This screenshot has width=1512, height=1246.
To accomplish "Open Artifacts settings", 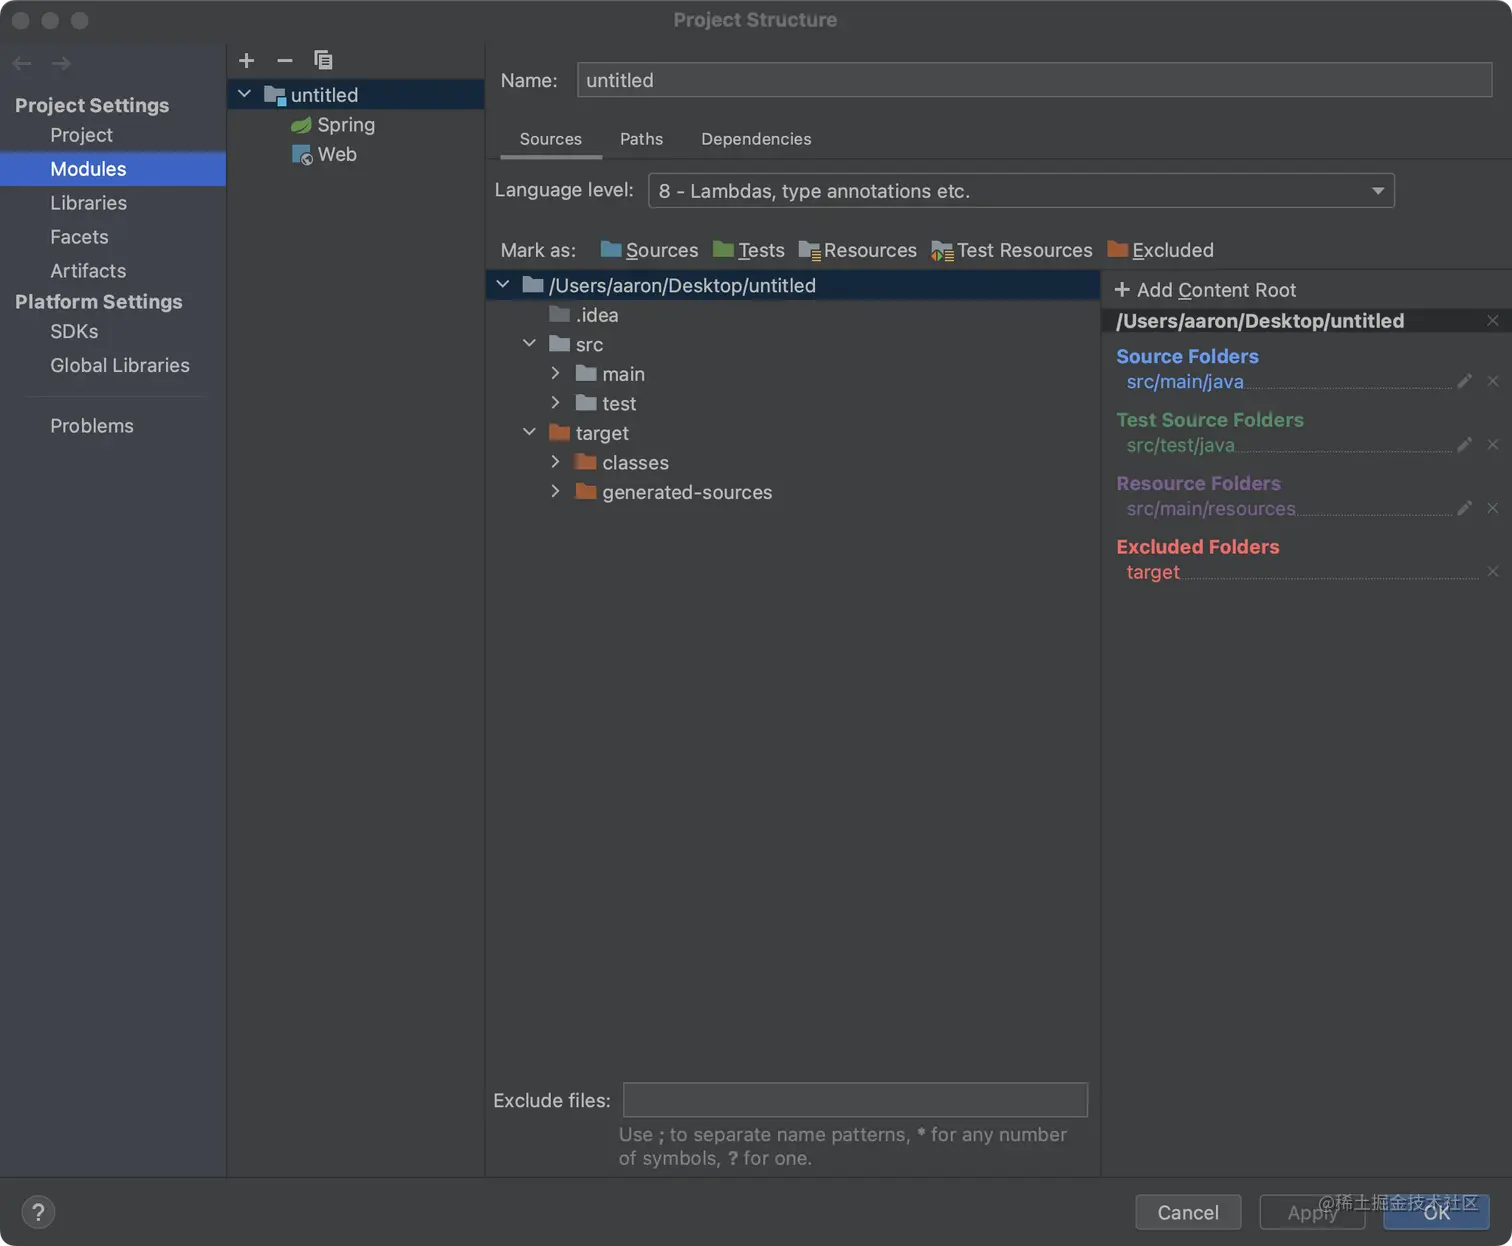I will [88, 271].
